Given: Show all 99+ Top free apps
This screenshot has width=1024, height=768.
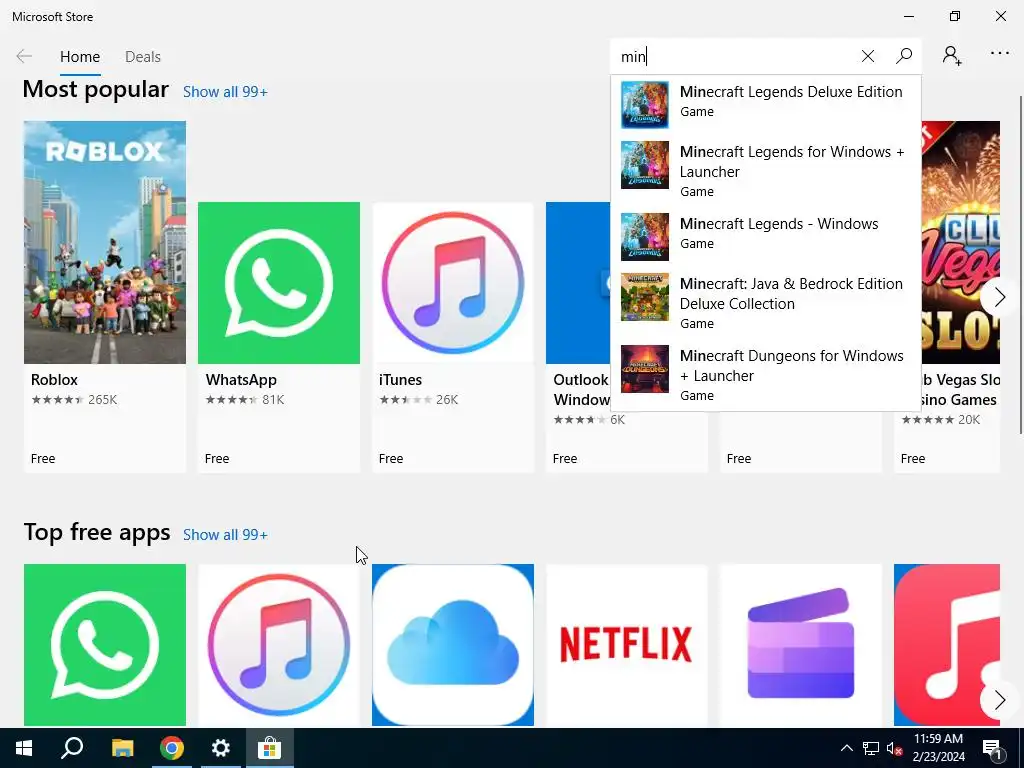Looking at the screenshot, I should [225, 535].
